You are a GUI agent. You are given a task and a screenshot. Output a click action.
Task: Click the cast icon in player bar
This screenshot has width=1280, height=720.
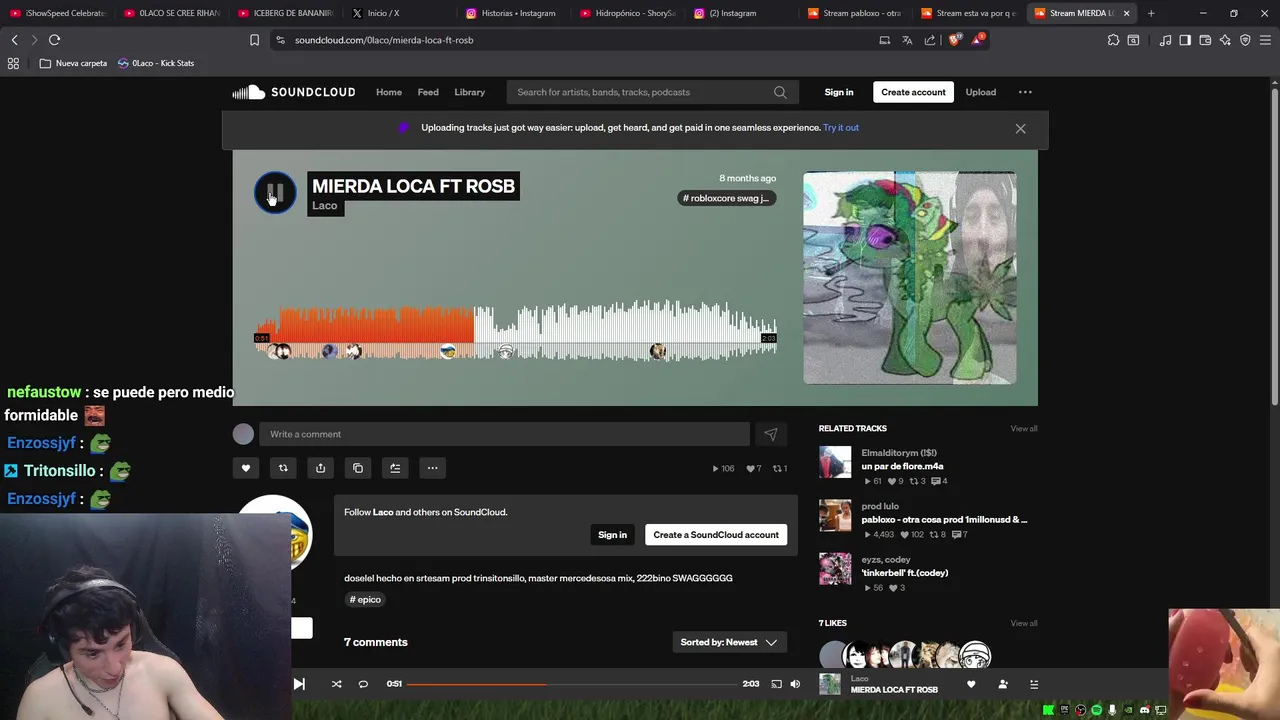776,684
